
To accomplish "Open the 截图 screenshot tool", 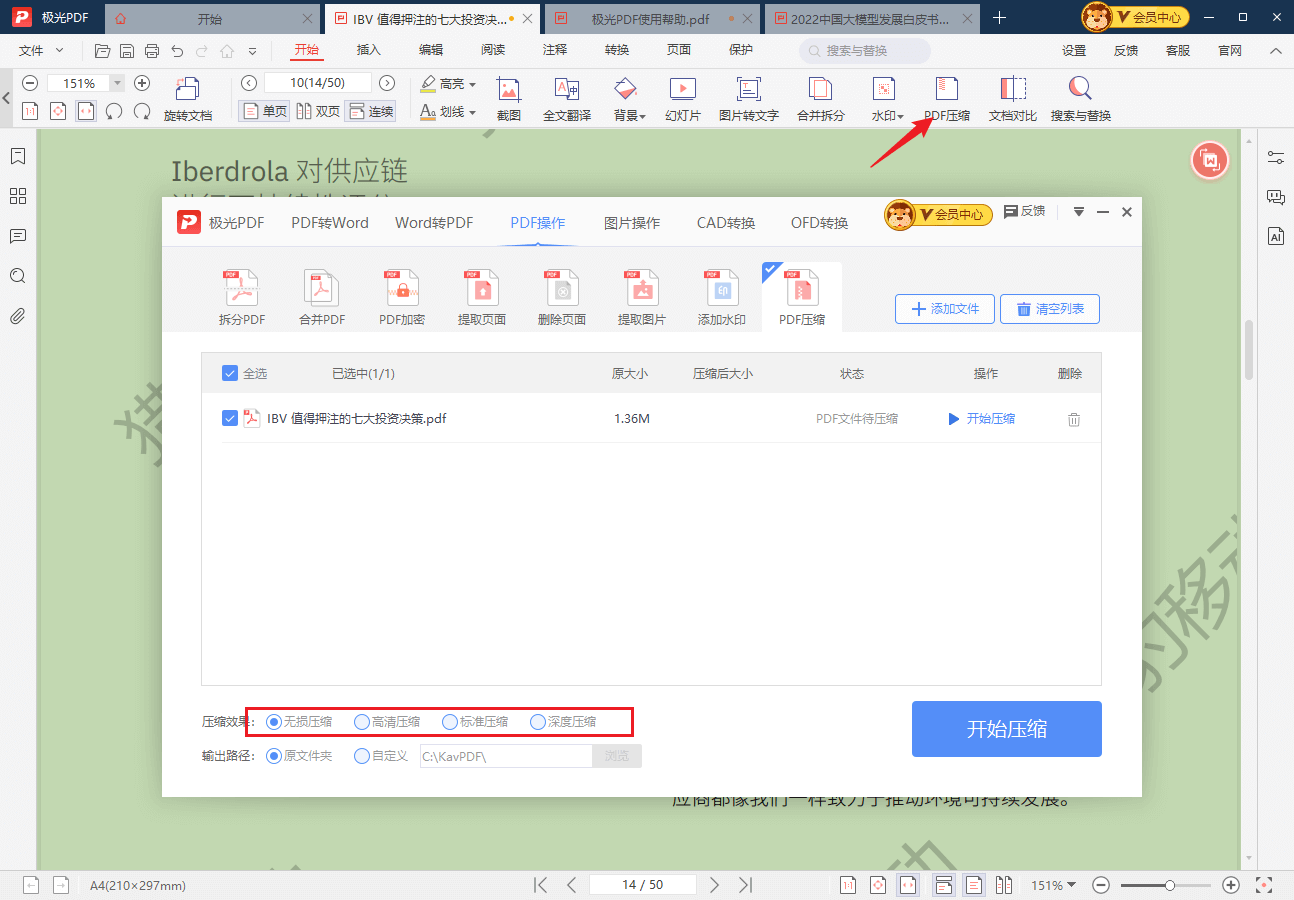I will 509,99.
